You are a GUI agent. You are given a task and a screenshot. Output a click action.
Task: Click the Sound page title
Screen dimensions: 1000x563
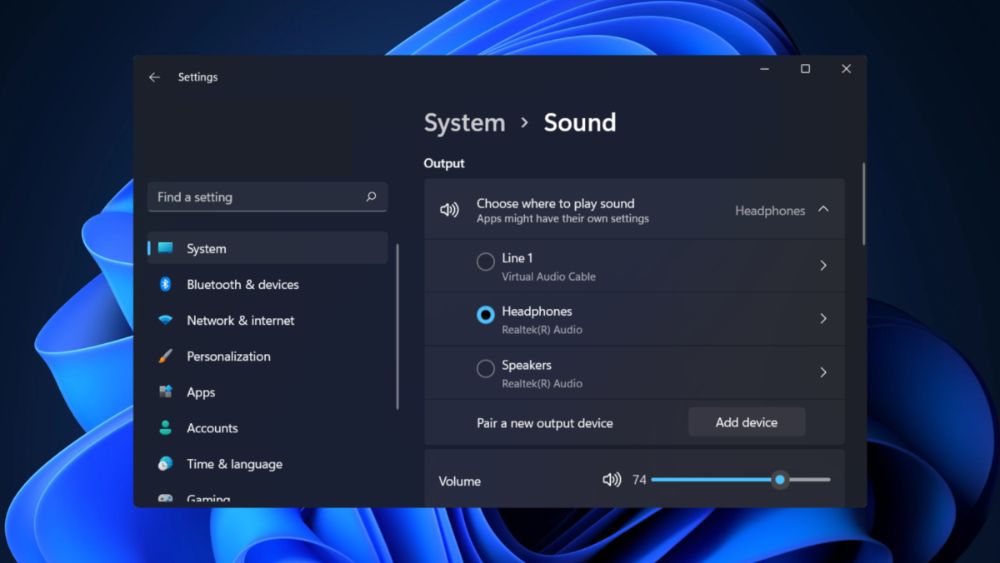tap(580, 122)
